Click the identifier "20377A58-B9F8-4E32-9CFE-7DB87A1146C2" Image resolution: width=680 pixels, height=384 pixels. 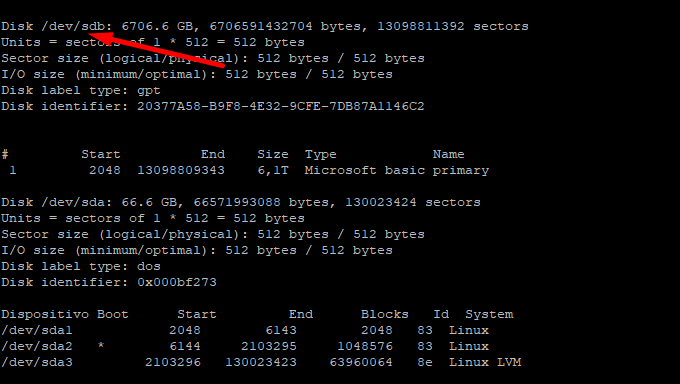[x=281, y=106]
